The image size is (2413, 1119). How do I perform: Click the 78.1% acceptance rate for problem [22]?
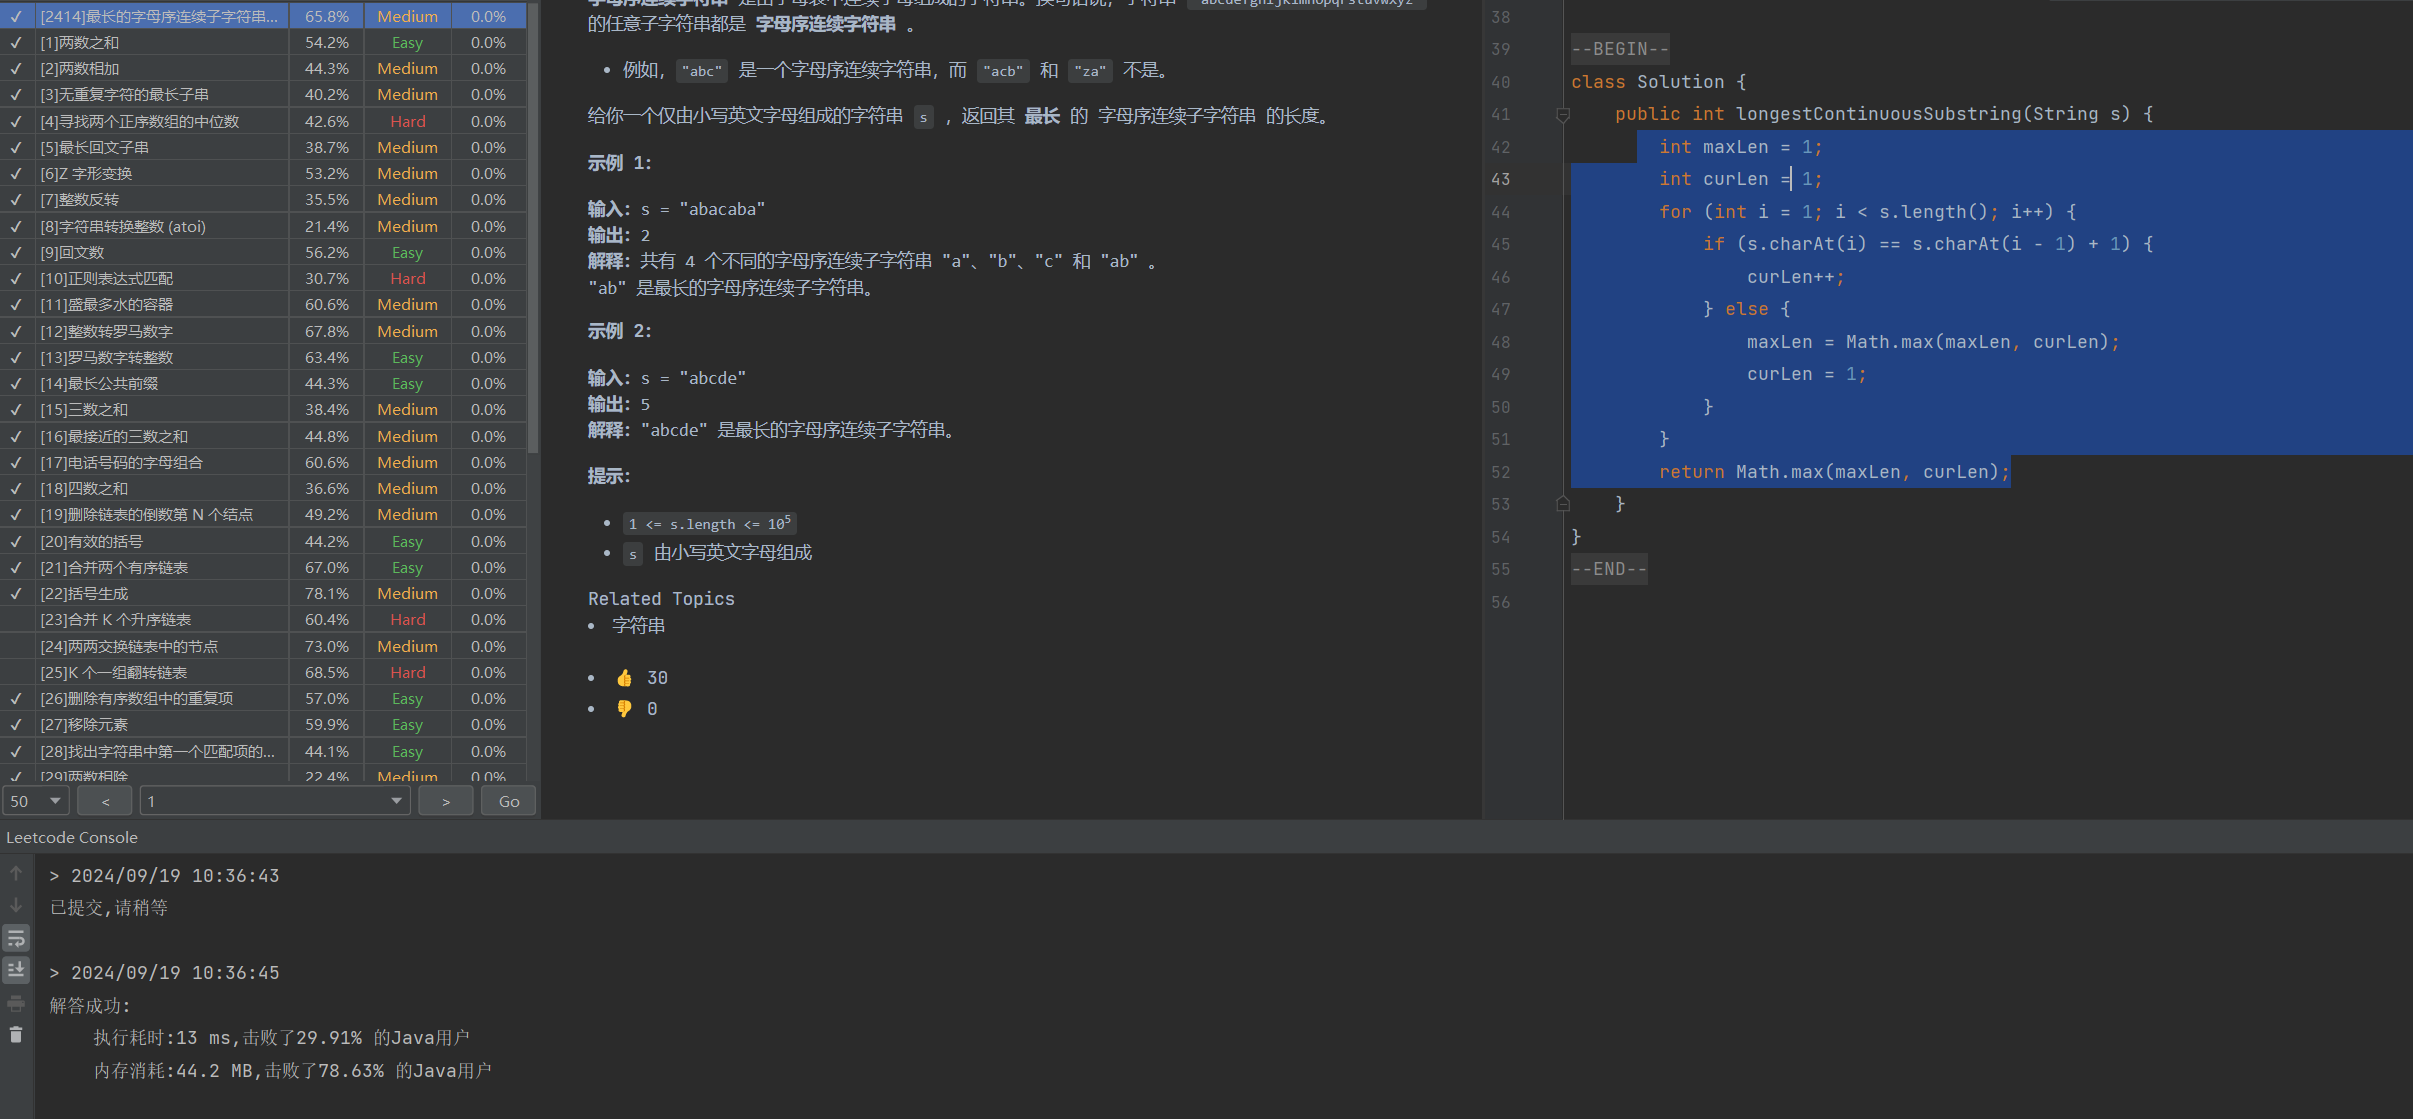tap(327, 593)
